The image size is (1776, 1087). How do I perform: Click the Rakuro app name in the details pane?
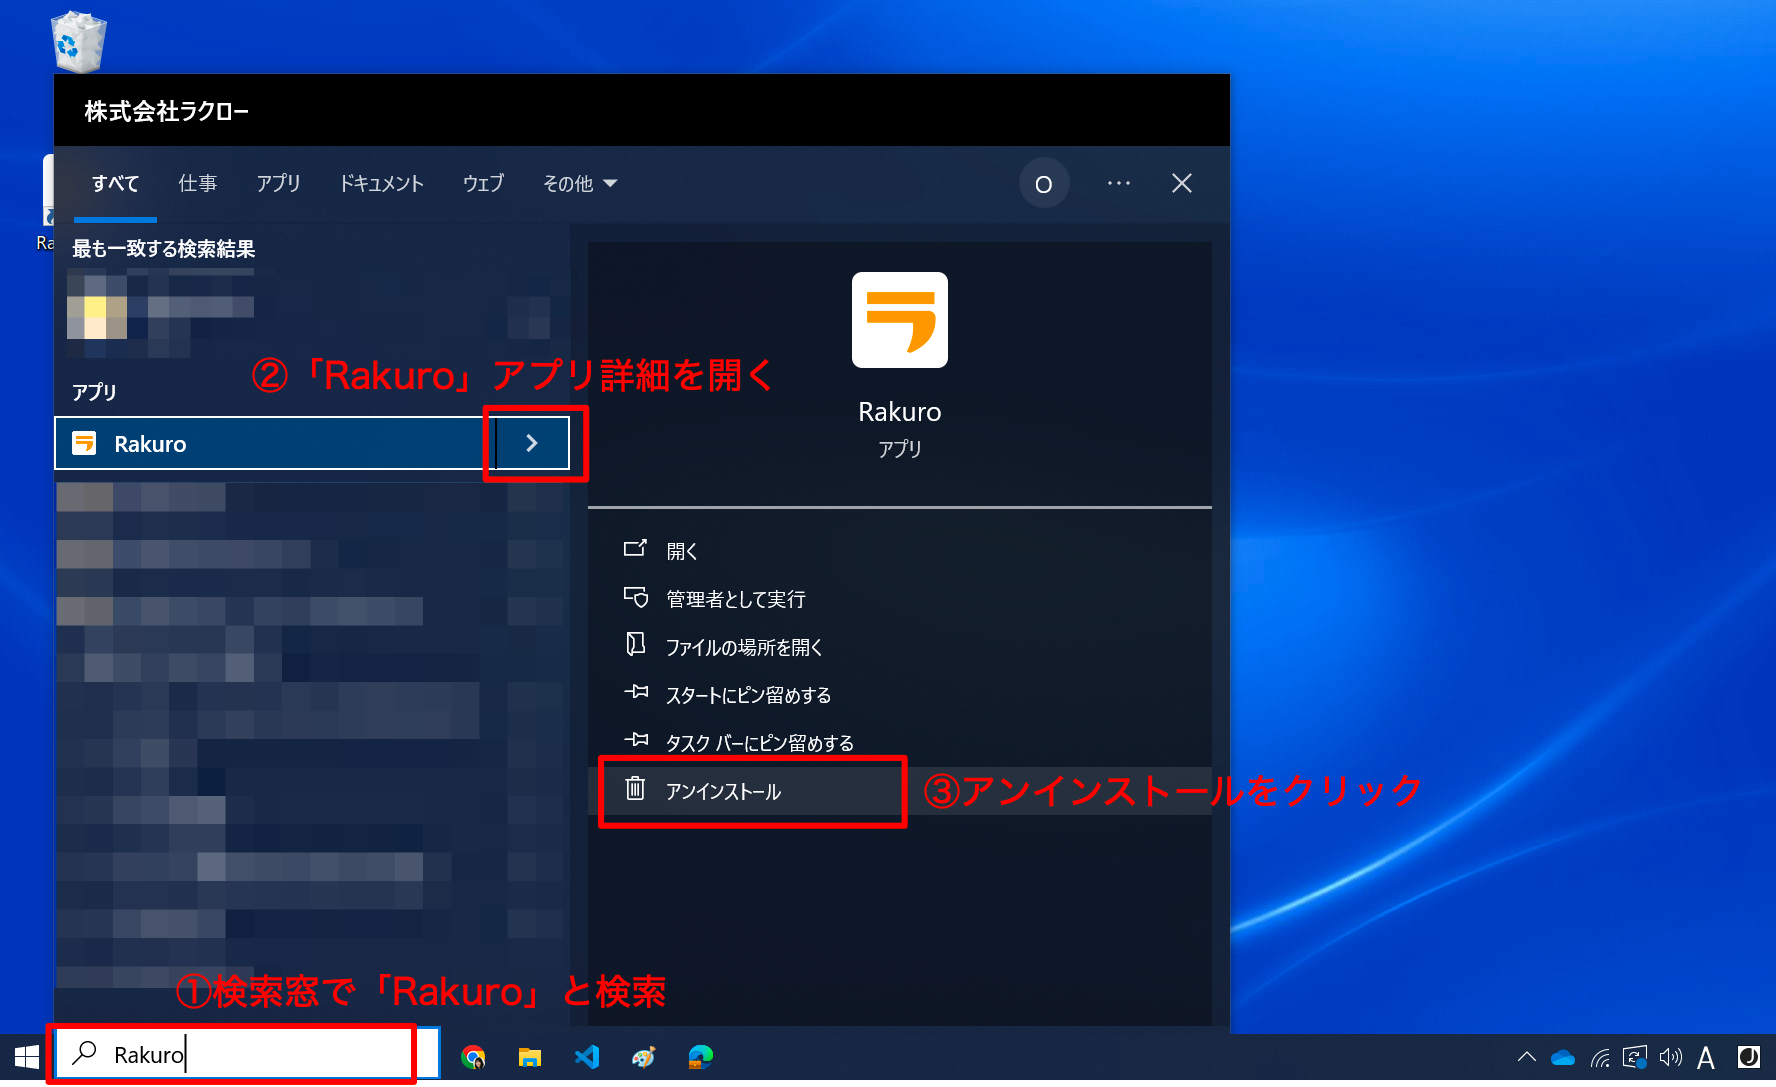tap(899, 412)
